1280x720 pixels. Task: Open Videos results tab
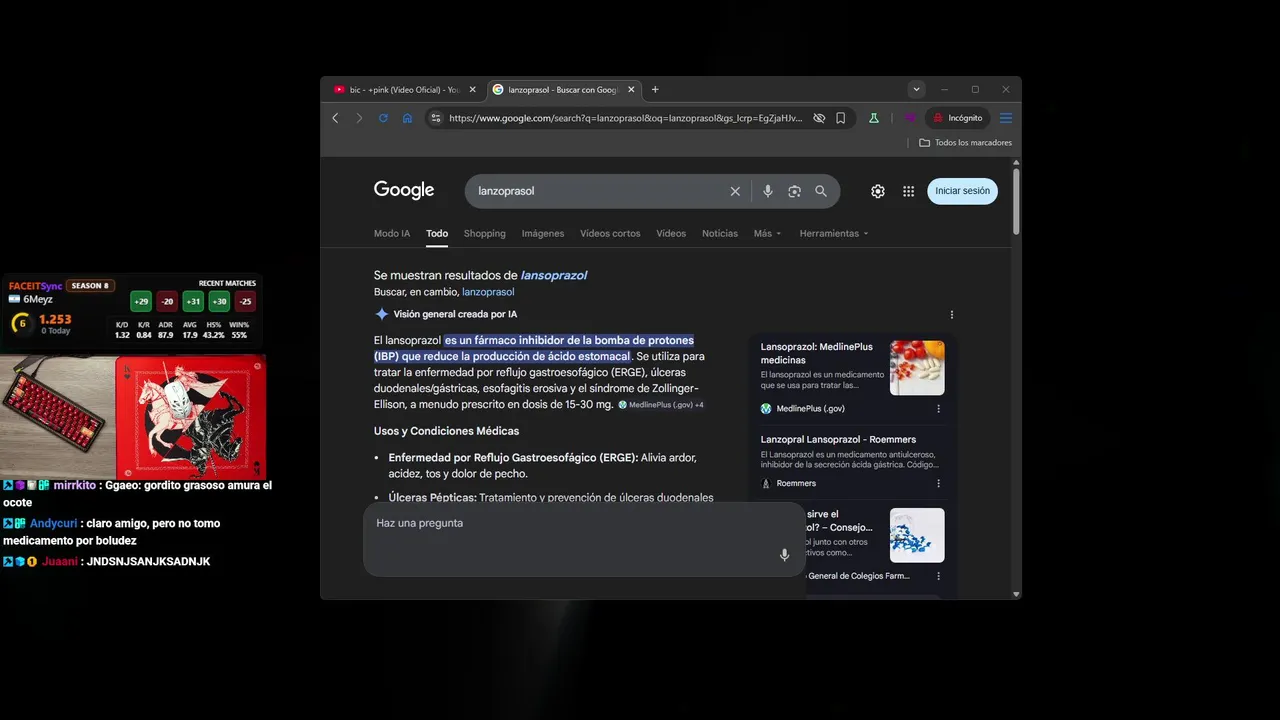[x=671, y=233]
